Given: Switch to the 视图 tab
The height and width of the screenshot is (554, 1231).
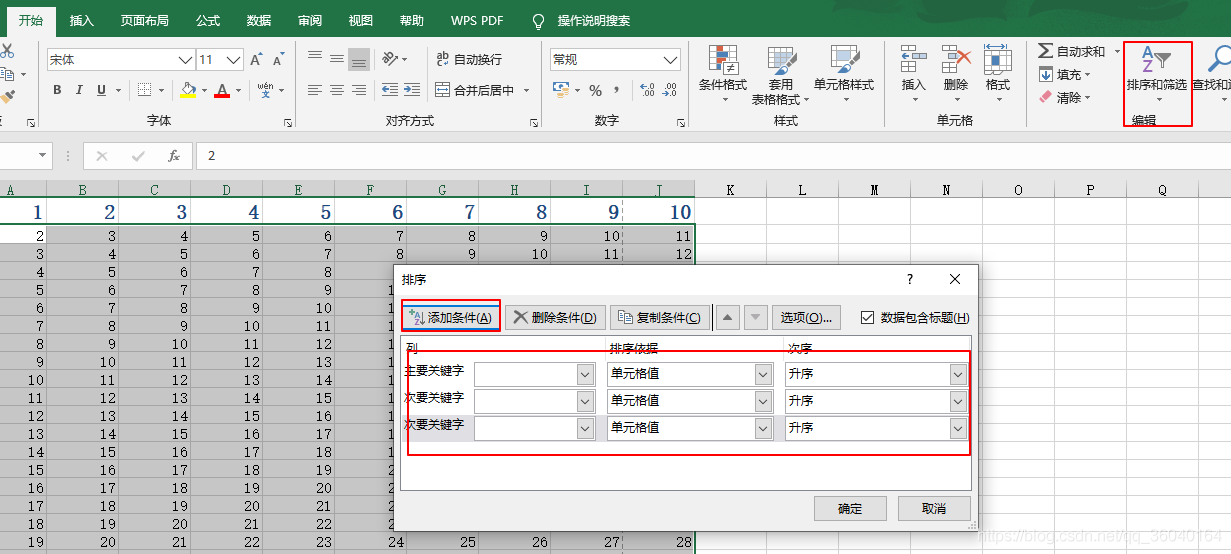Looking at the screenshot, I should pyautogui.click(x=361, y=20).
